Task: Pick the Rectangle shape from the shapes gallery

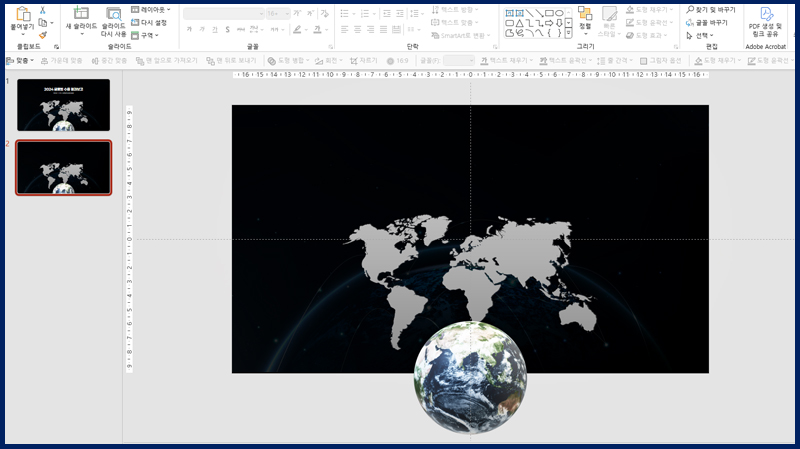Action: [x=549, y=13]
